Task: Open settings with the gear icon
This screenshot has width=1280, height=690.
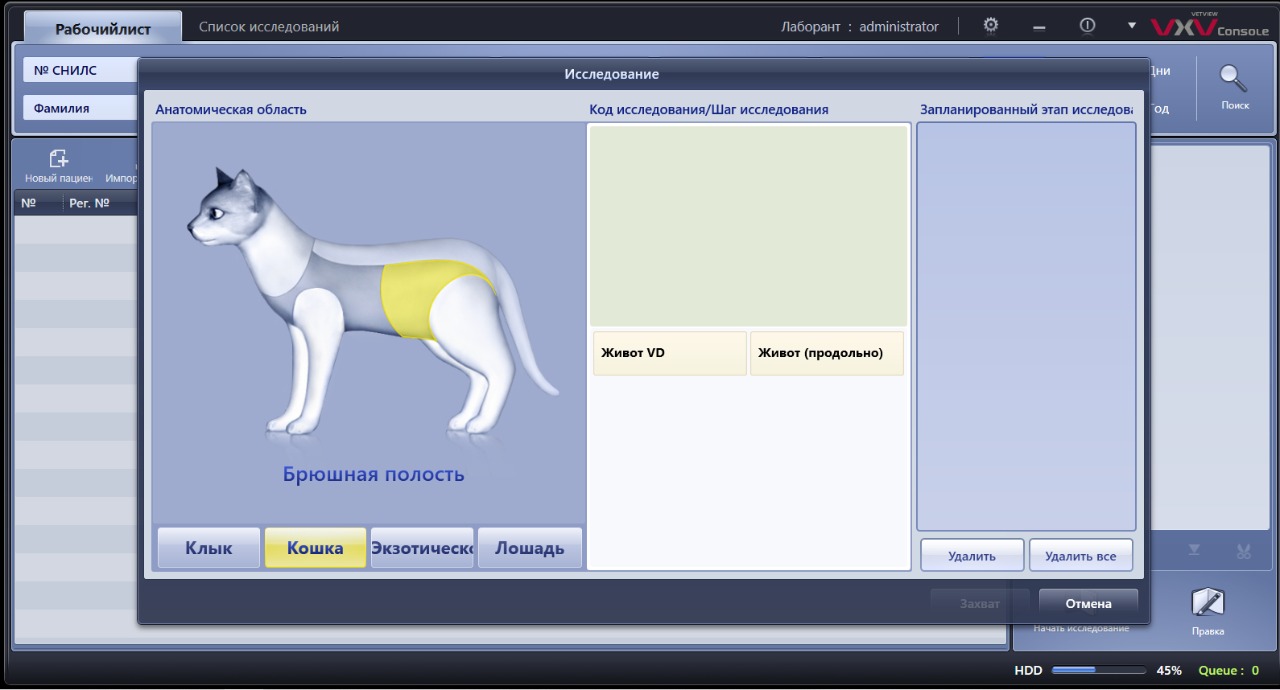Action: pyautogui.click(x=991, y=26)
